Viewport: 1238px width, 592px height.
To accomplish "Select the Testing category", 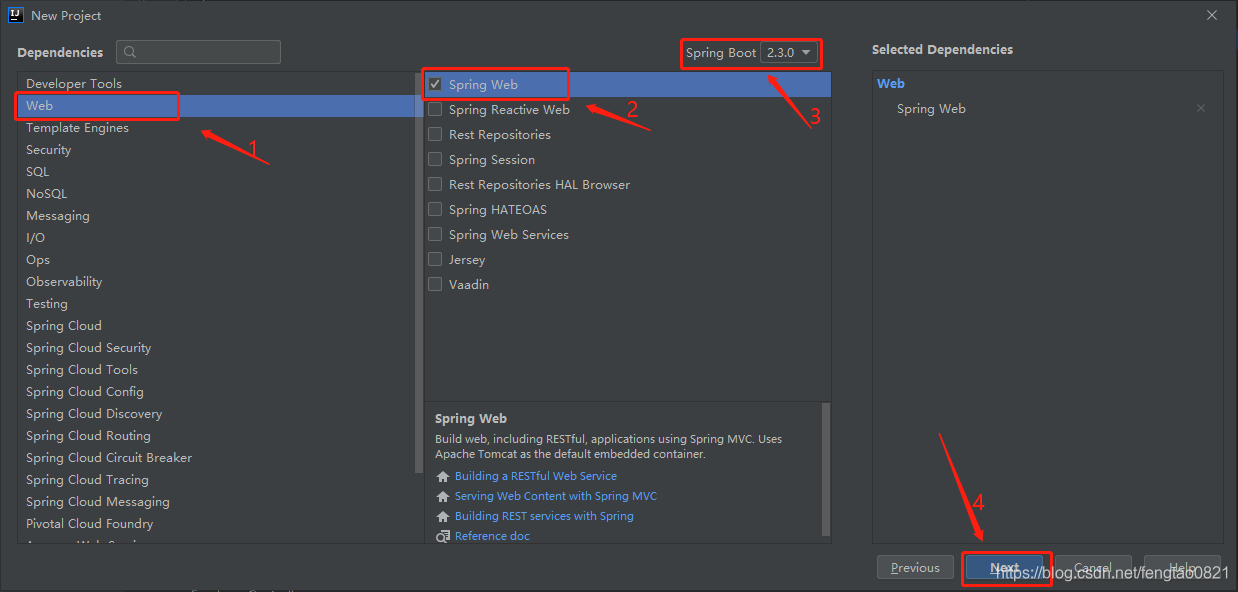I will (x=216, y=304).
